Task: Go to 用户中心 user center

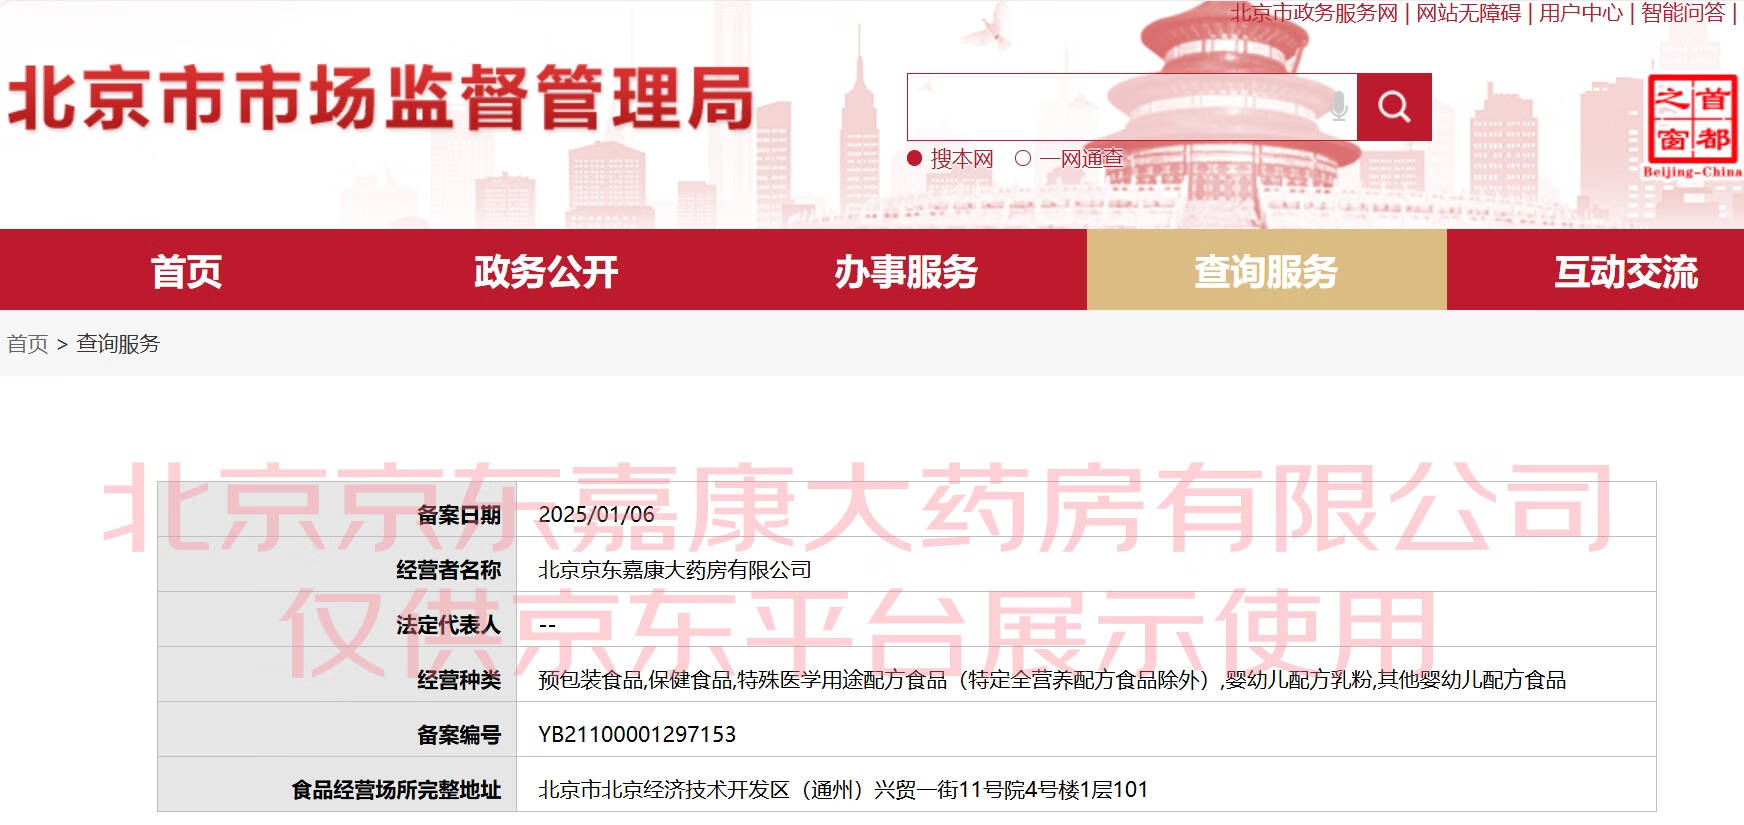Action: point(1581,13)
